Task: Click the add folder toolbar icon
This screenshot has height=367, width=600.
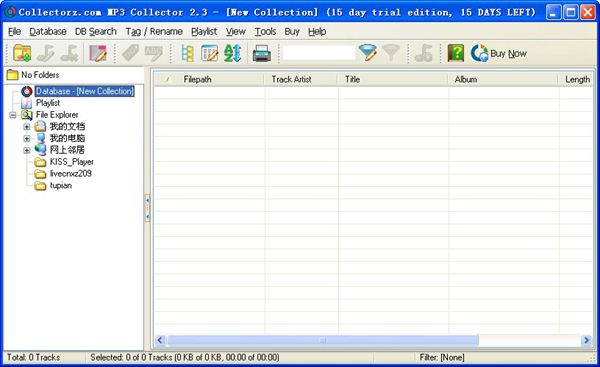Action: tap(22, 53)
